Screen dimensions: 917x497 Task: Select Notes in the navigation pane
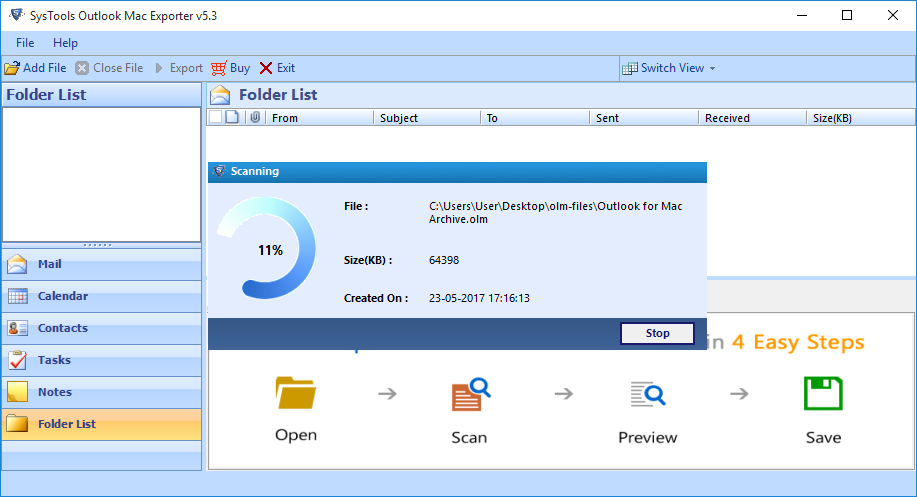click(102, 392)
